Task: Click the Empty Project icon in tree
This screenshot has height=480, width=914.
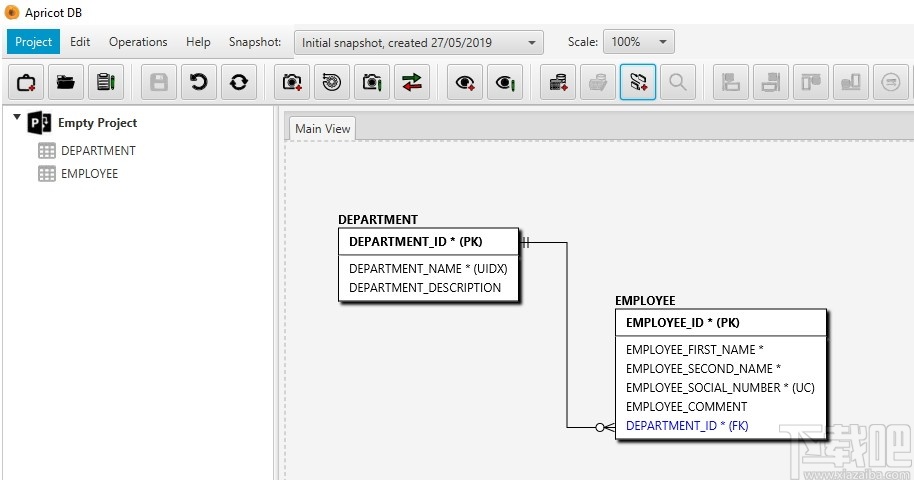Action: pyautogui.click(x=39, y=123)
